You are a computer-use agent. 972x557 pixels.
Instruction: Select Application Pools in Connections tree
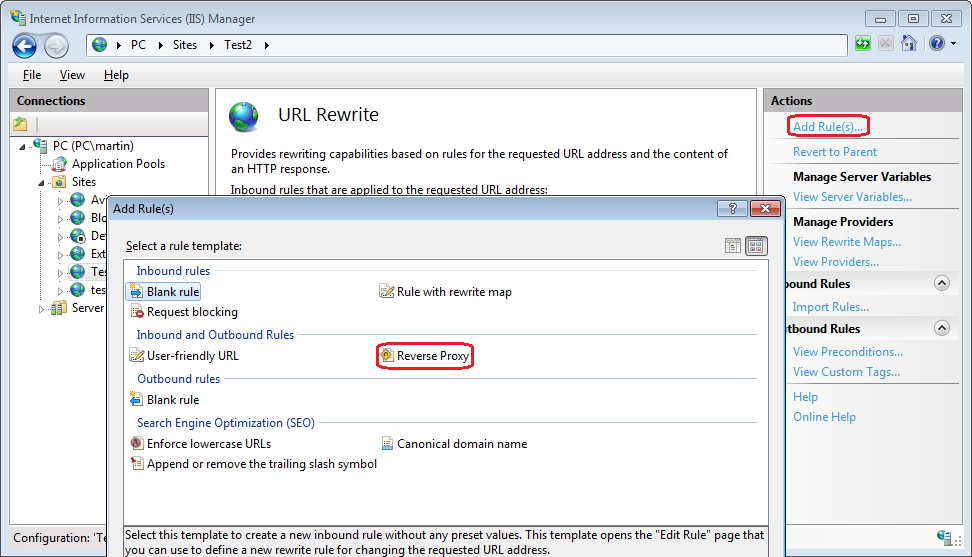coord(118,164)
